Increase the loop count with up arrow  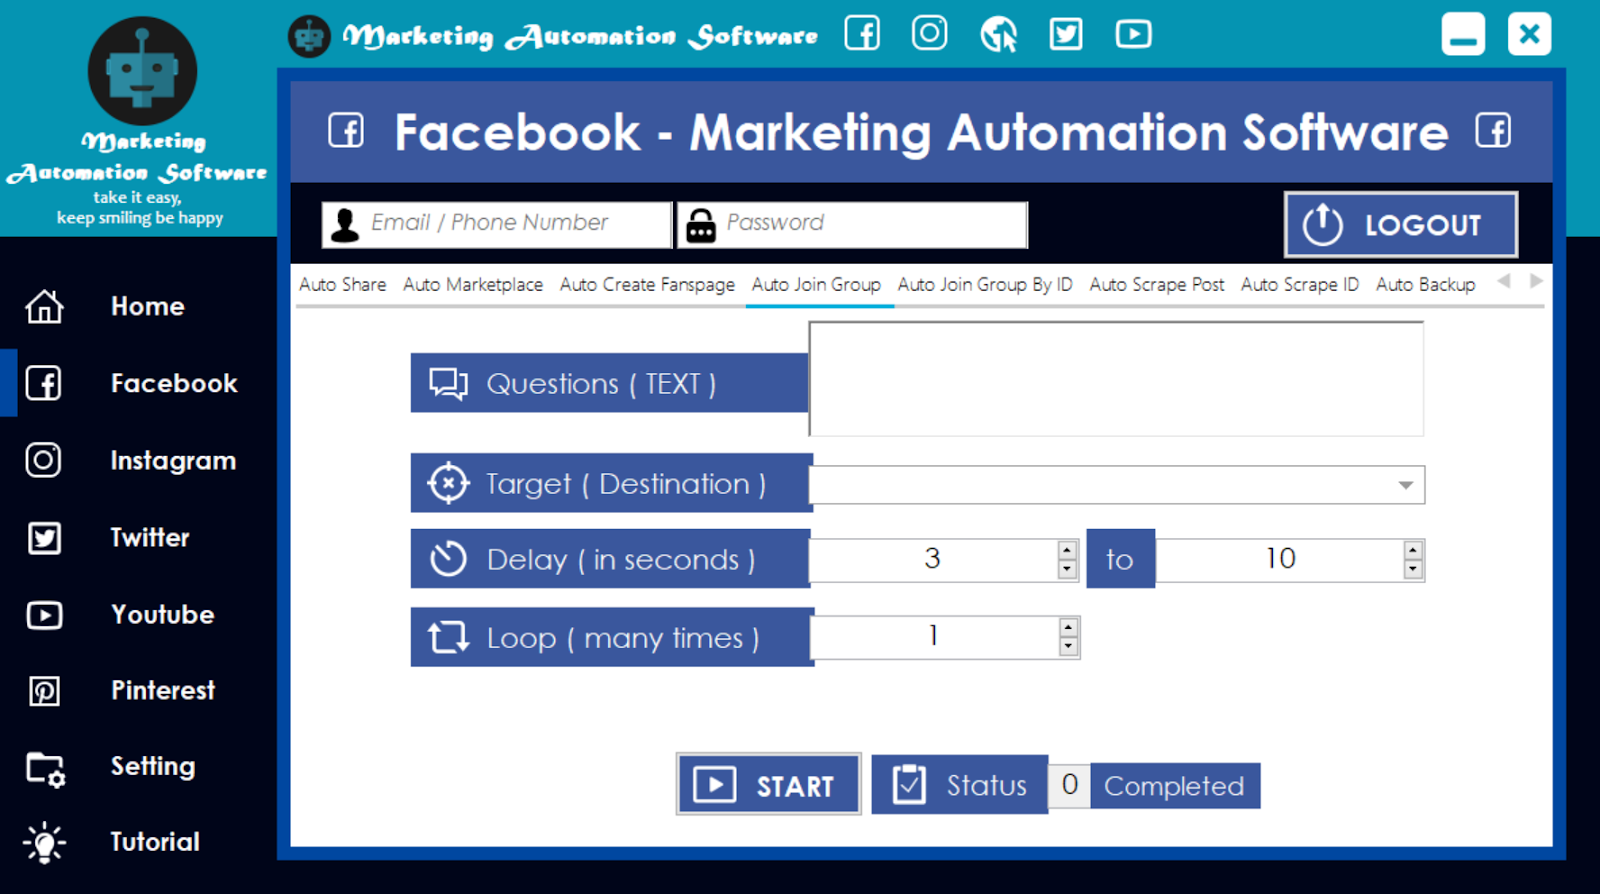pos(1068,627)
